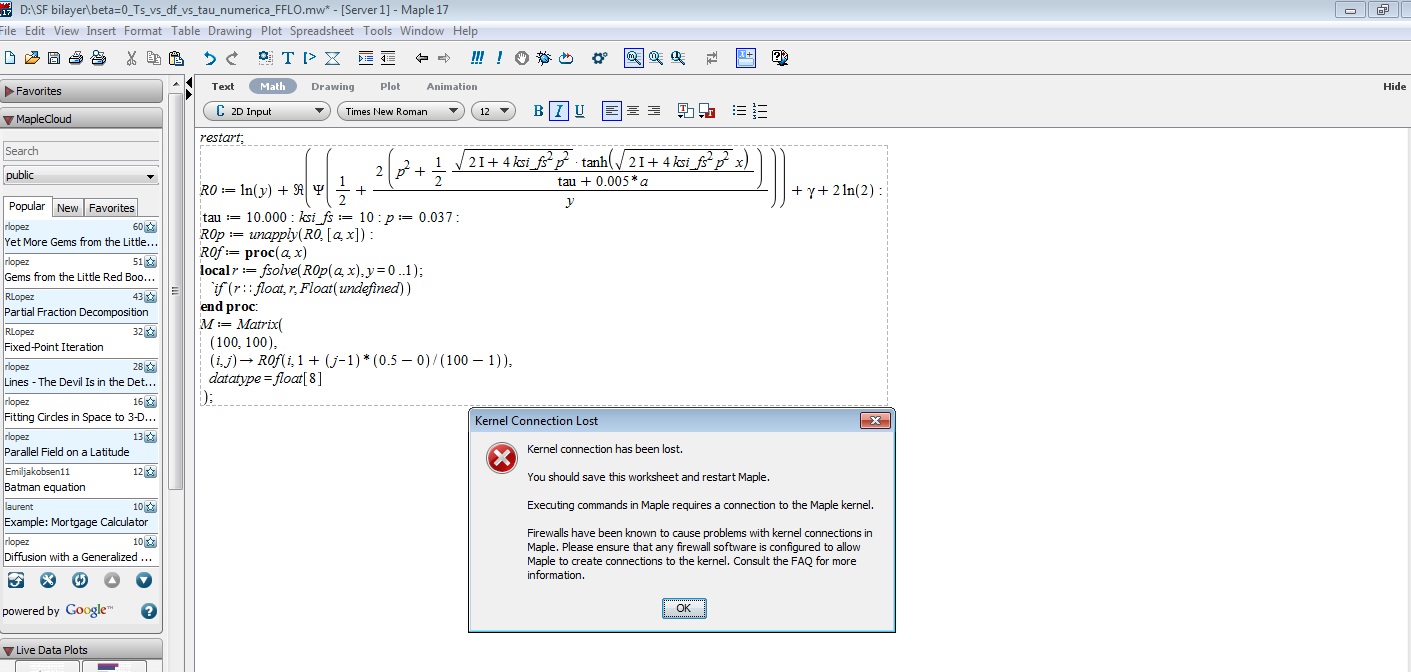Open the File menu
Image resolution: width=1411 pixels, height=672 pixels.
(8, 31)
